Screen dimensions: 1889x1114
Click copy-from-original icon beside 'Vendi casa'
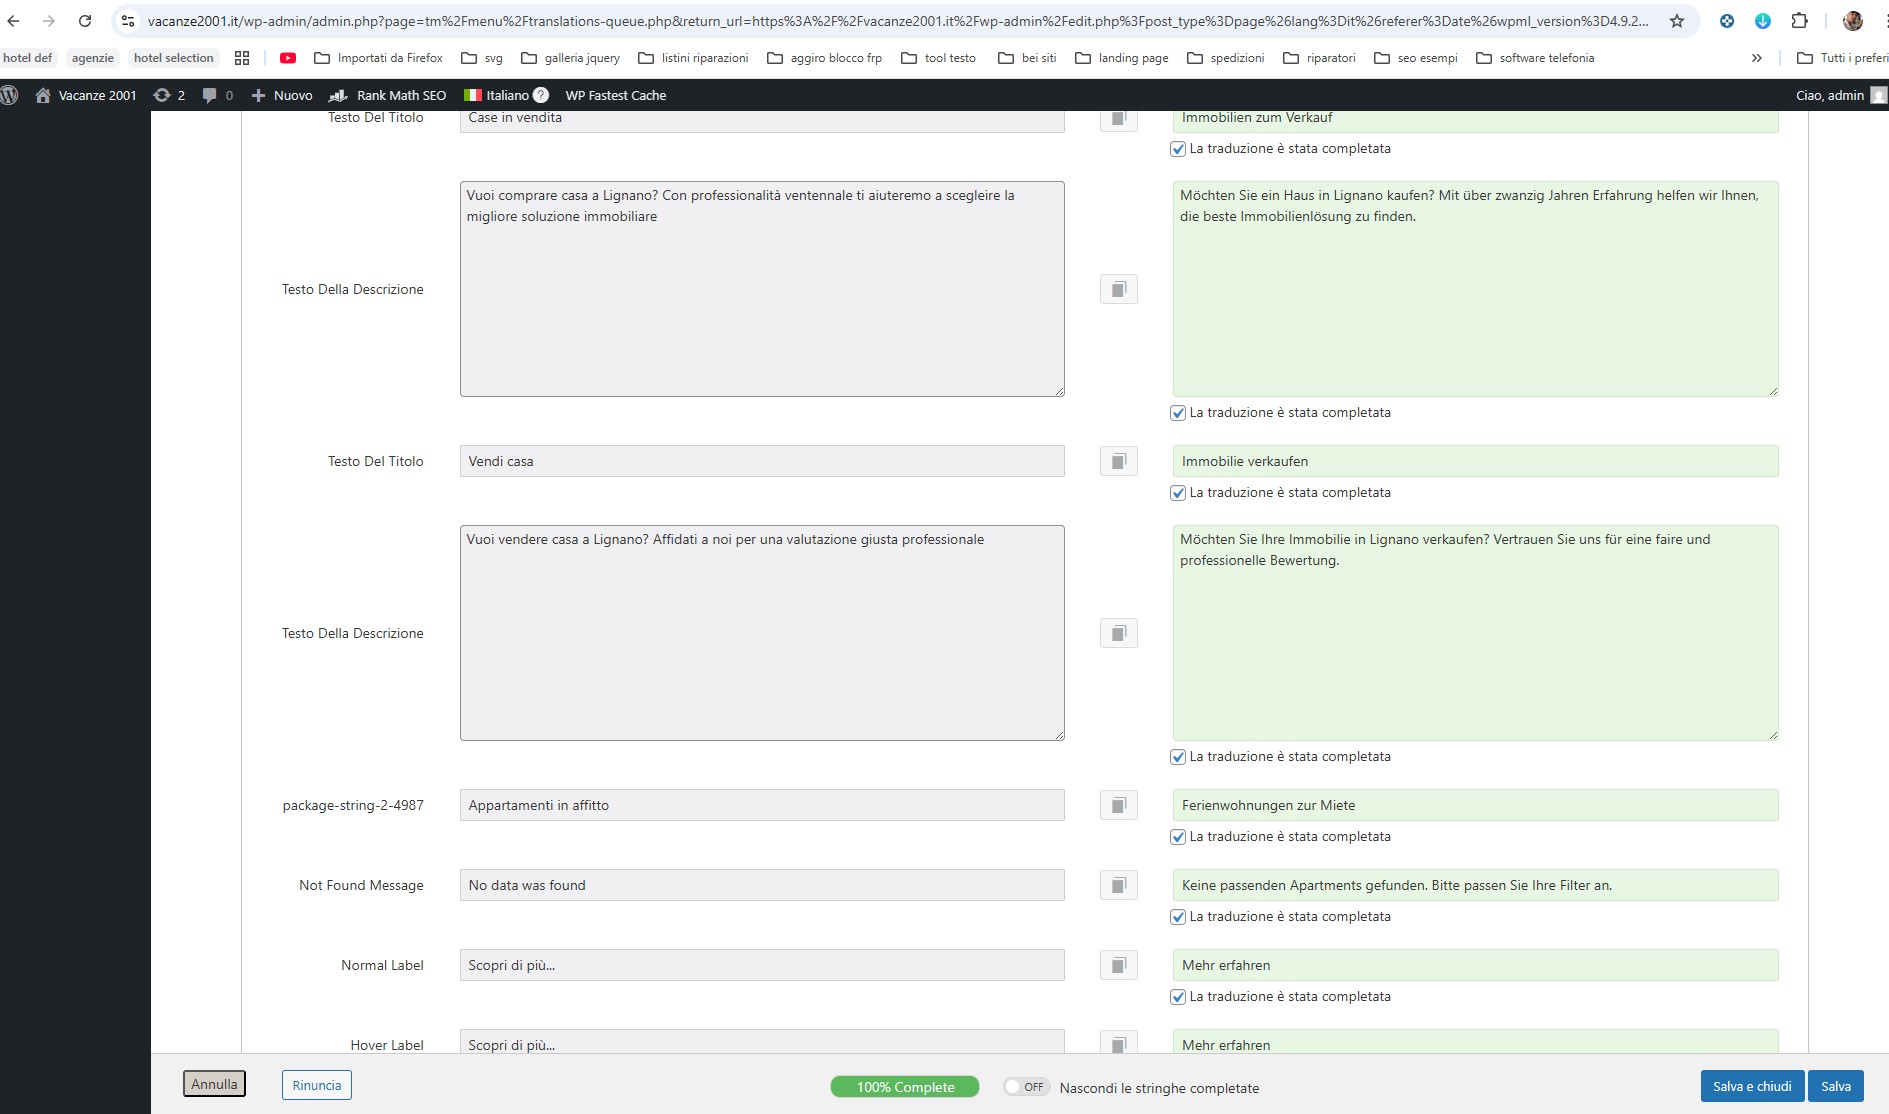coord(1118,461)
